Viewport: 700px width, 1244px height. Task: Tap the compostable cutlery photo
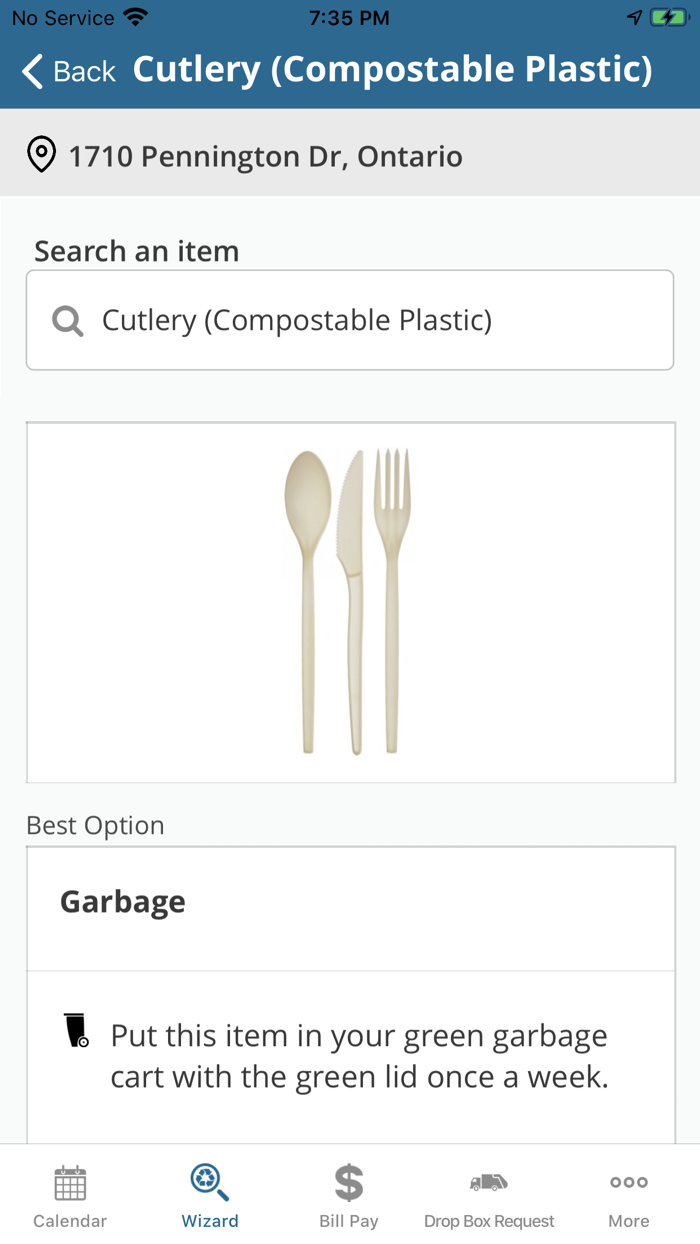coord(350,601)
